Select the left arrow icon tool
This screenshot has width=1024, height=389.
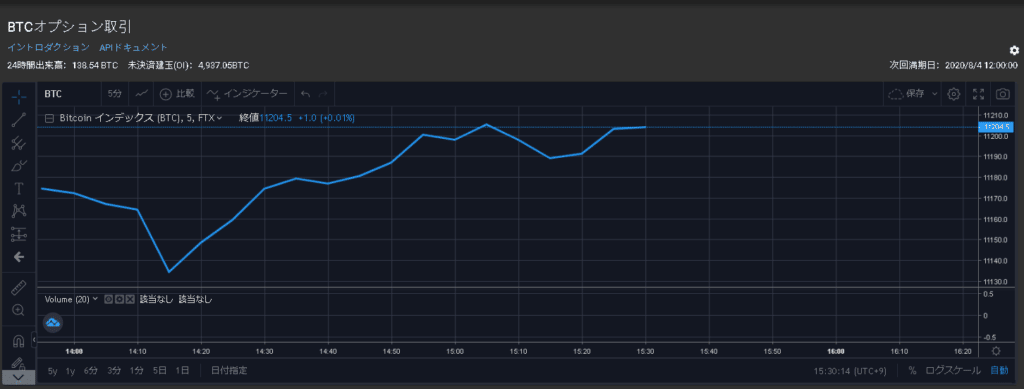[19, 257]
